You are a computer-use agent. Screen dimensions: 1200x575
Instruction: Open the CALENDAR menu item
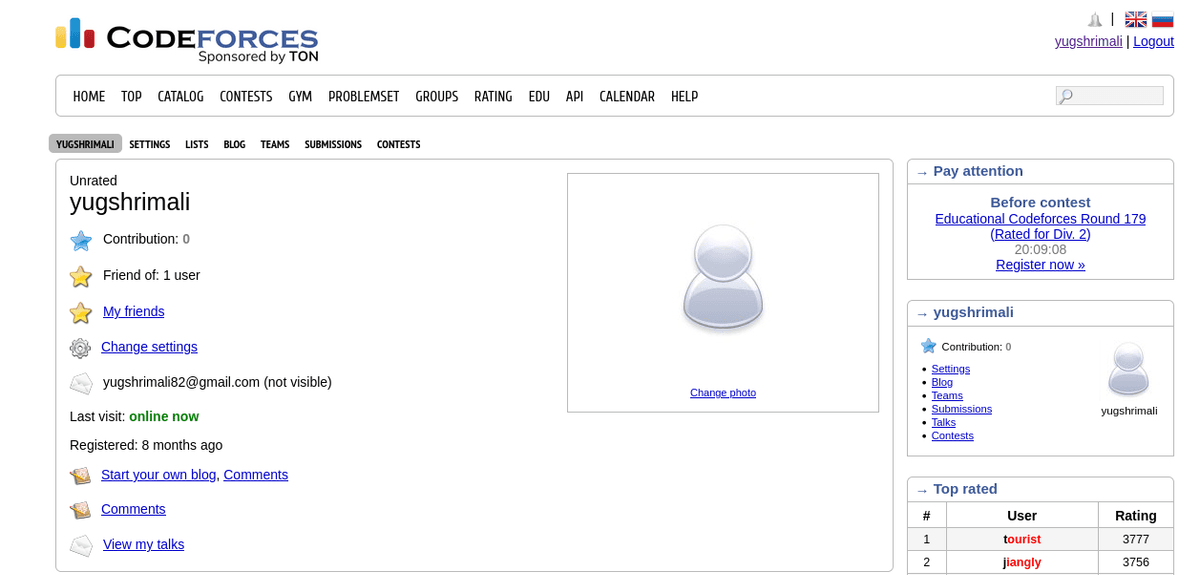pos(627,96)
